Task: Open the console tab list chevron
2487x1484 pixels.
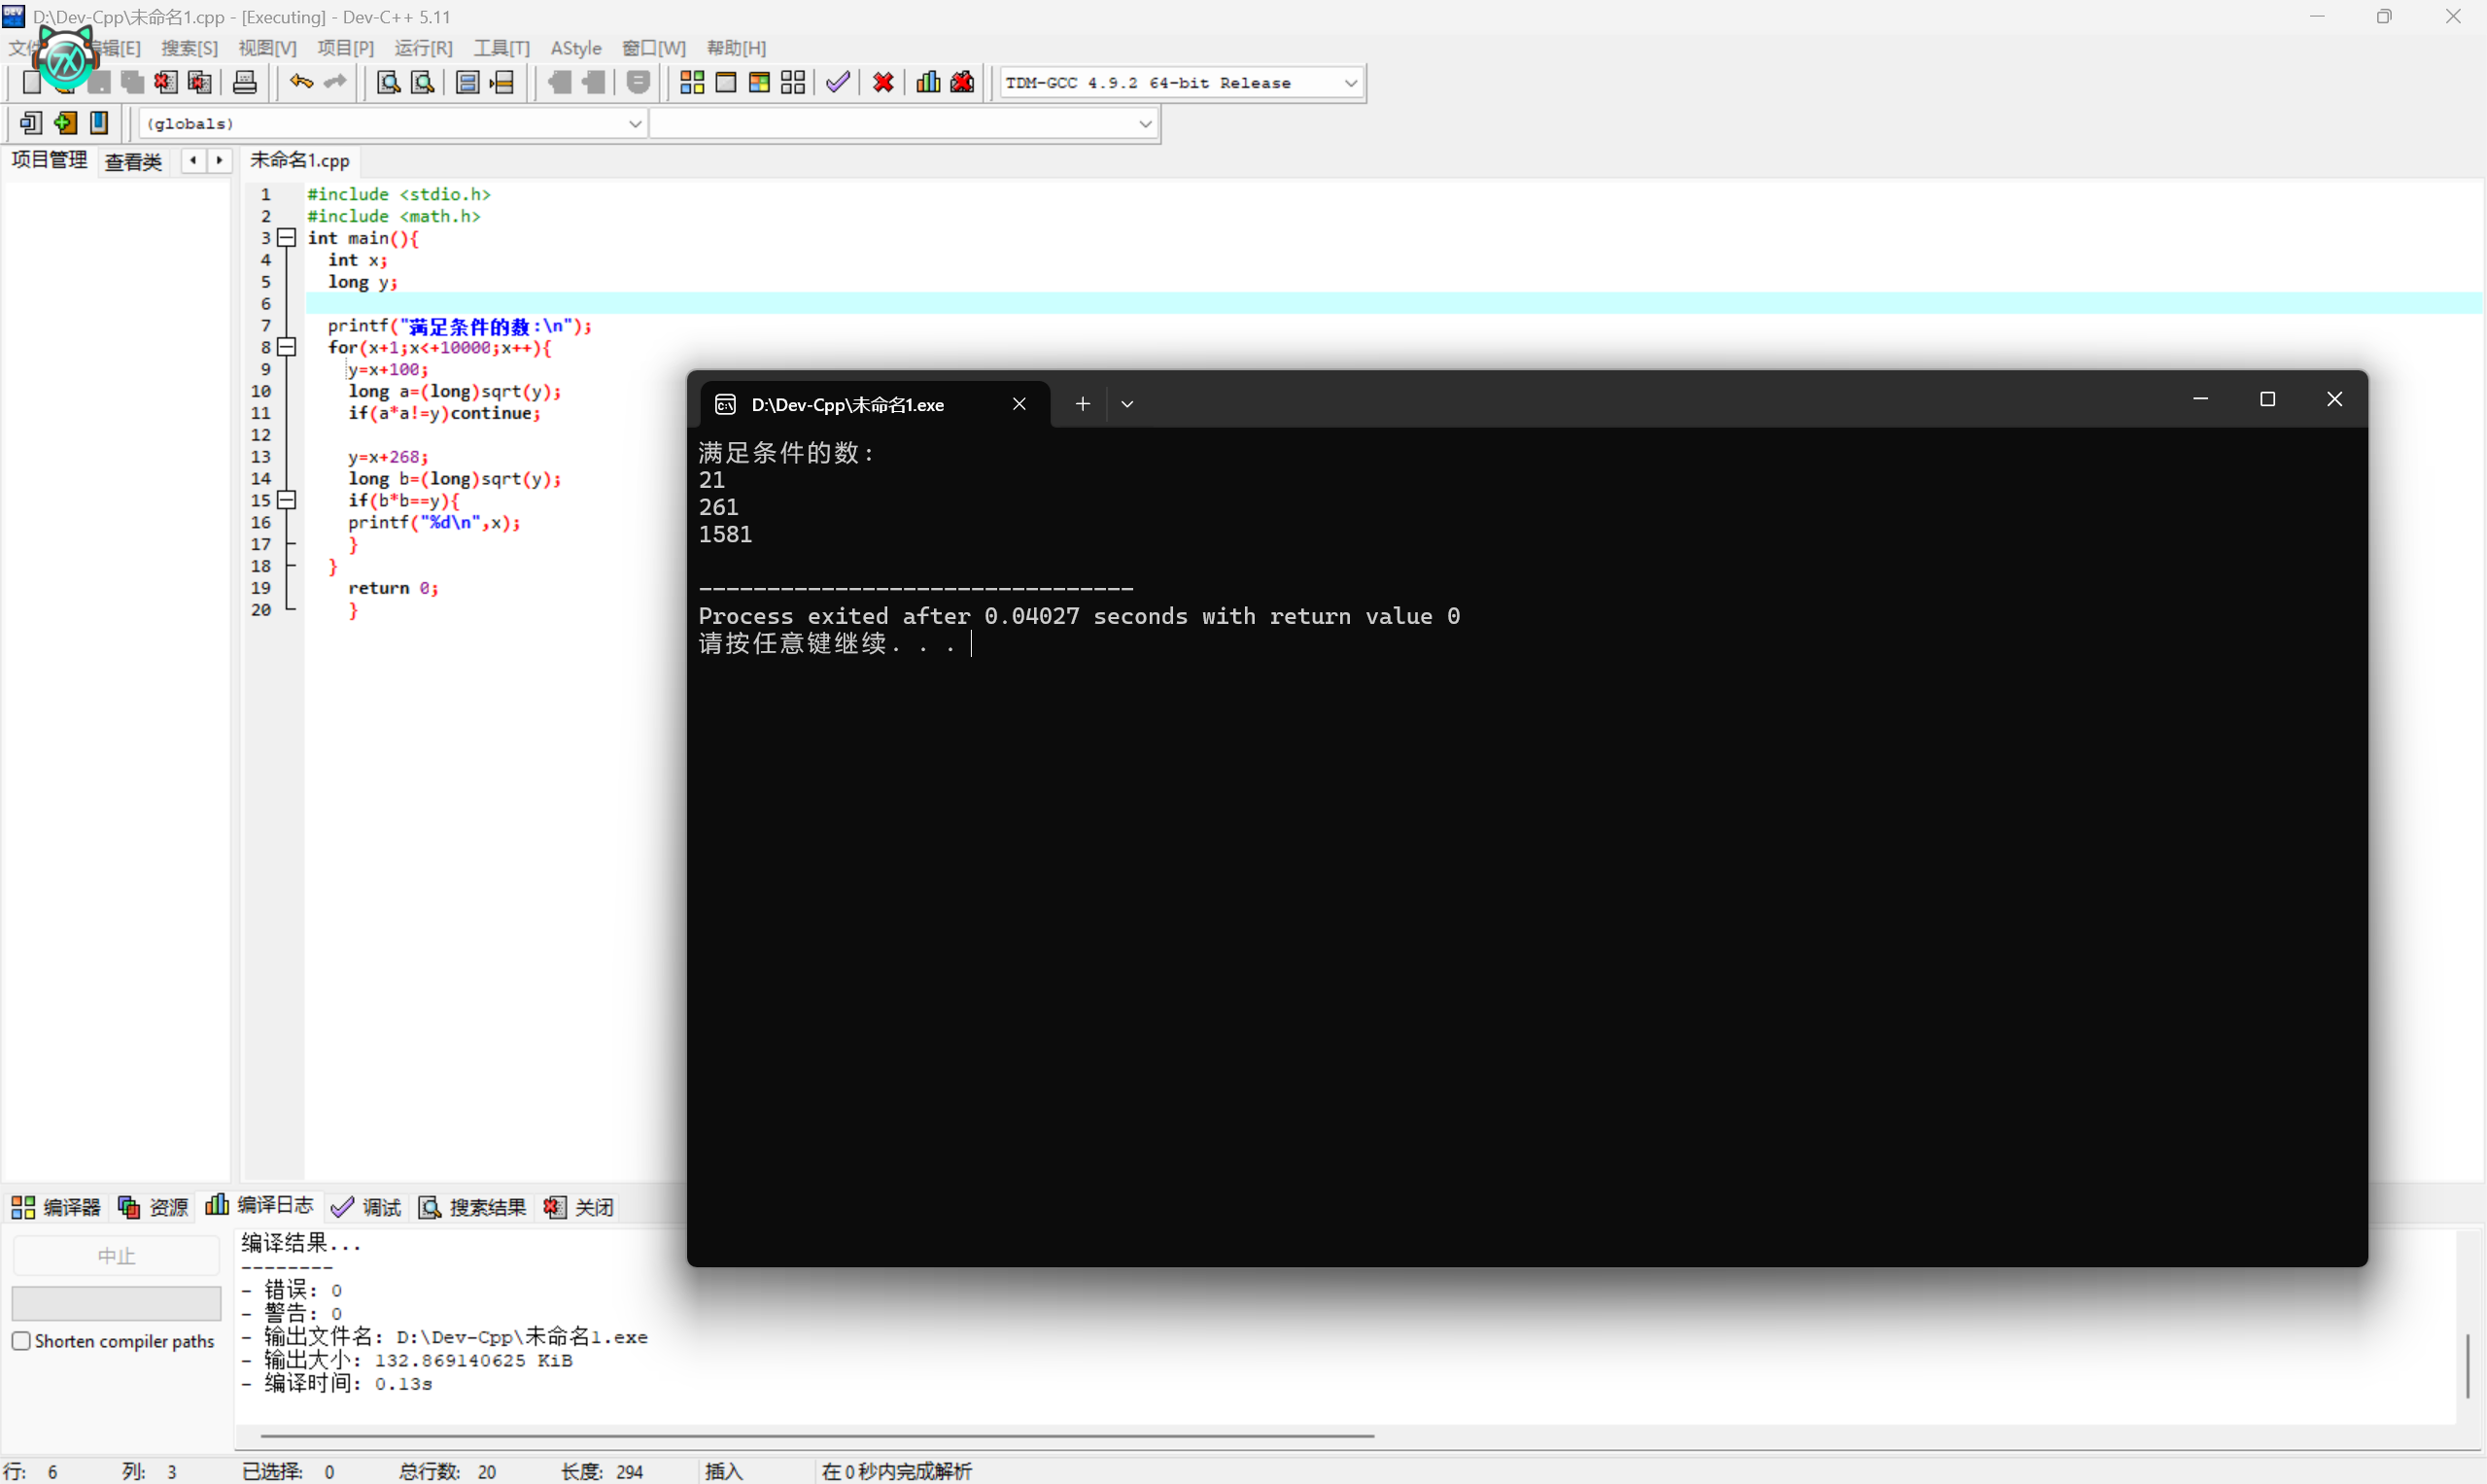Action: pos(1127,404)
